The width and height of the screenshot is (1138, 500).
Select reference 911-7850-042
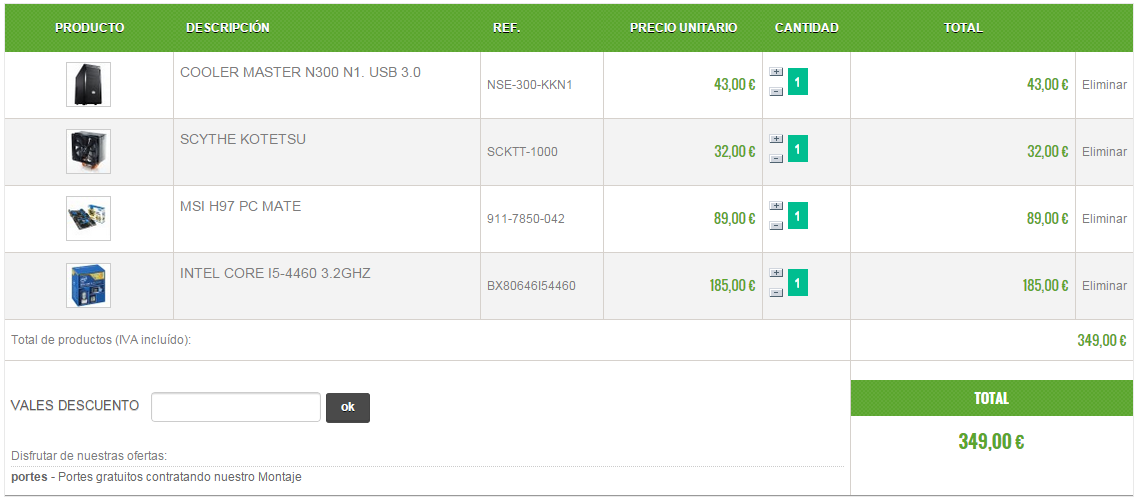(525, 218)
